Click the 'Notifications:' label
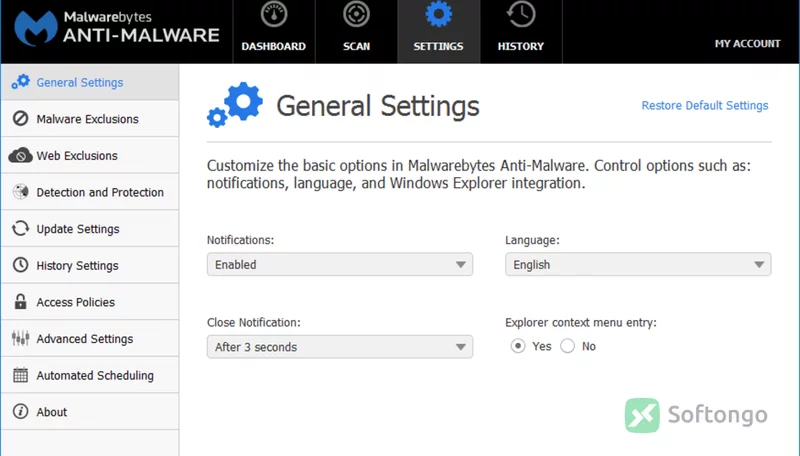Screen dimensions: 800x456 (240, 240)
